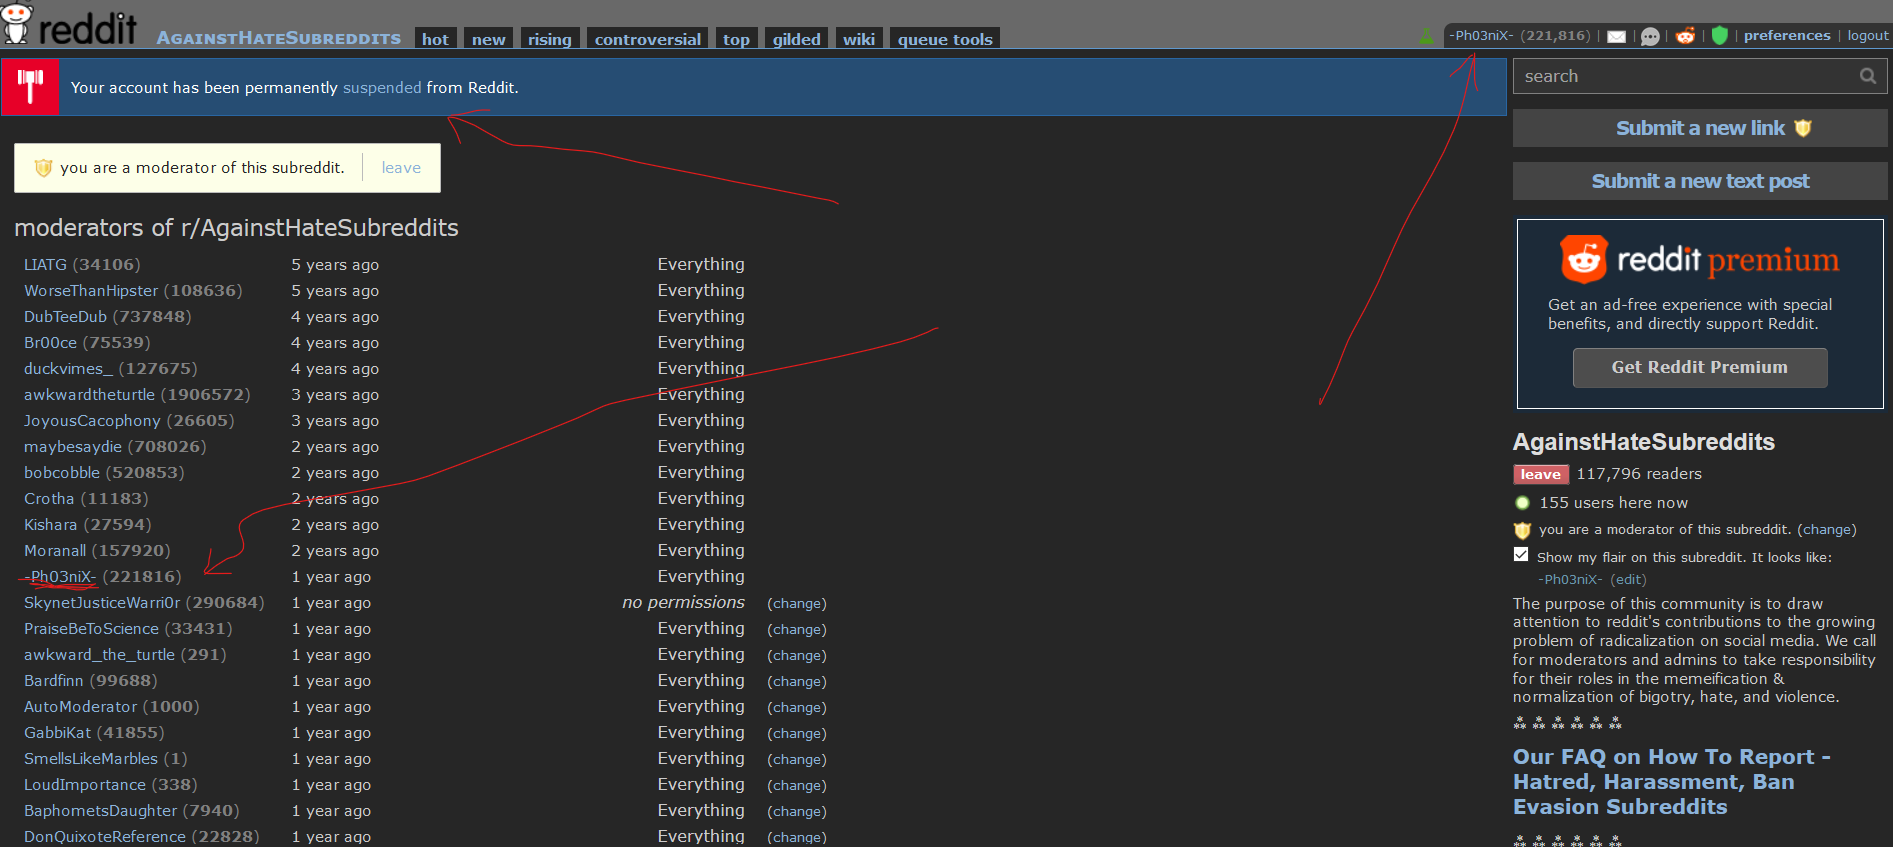Open moderator Moranall profile
This screenshot has width=1893, height=847.
coord(55,551)
